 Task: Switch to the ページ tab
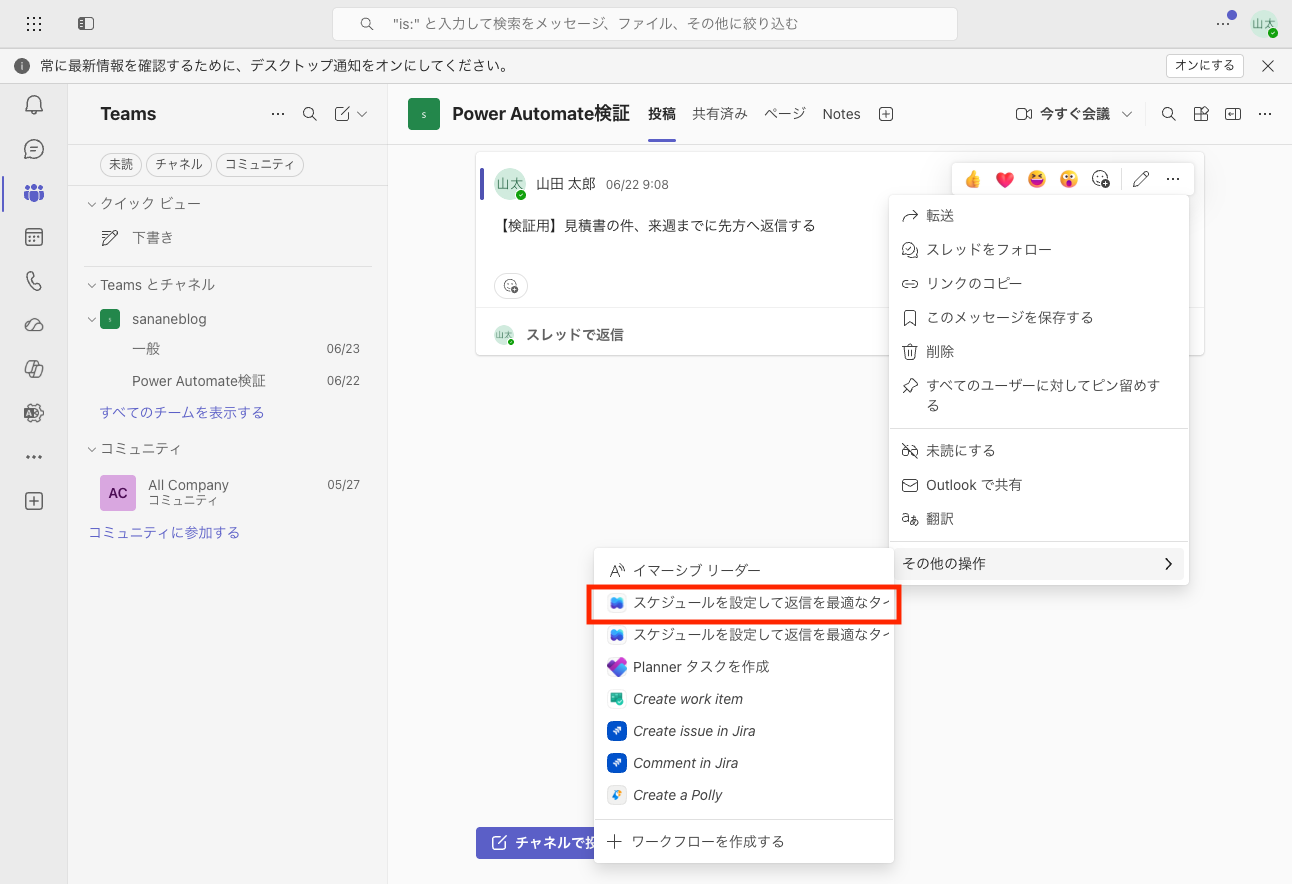click(785, 114)
